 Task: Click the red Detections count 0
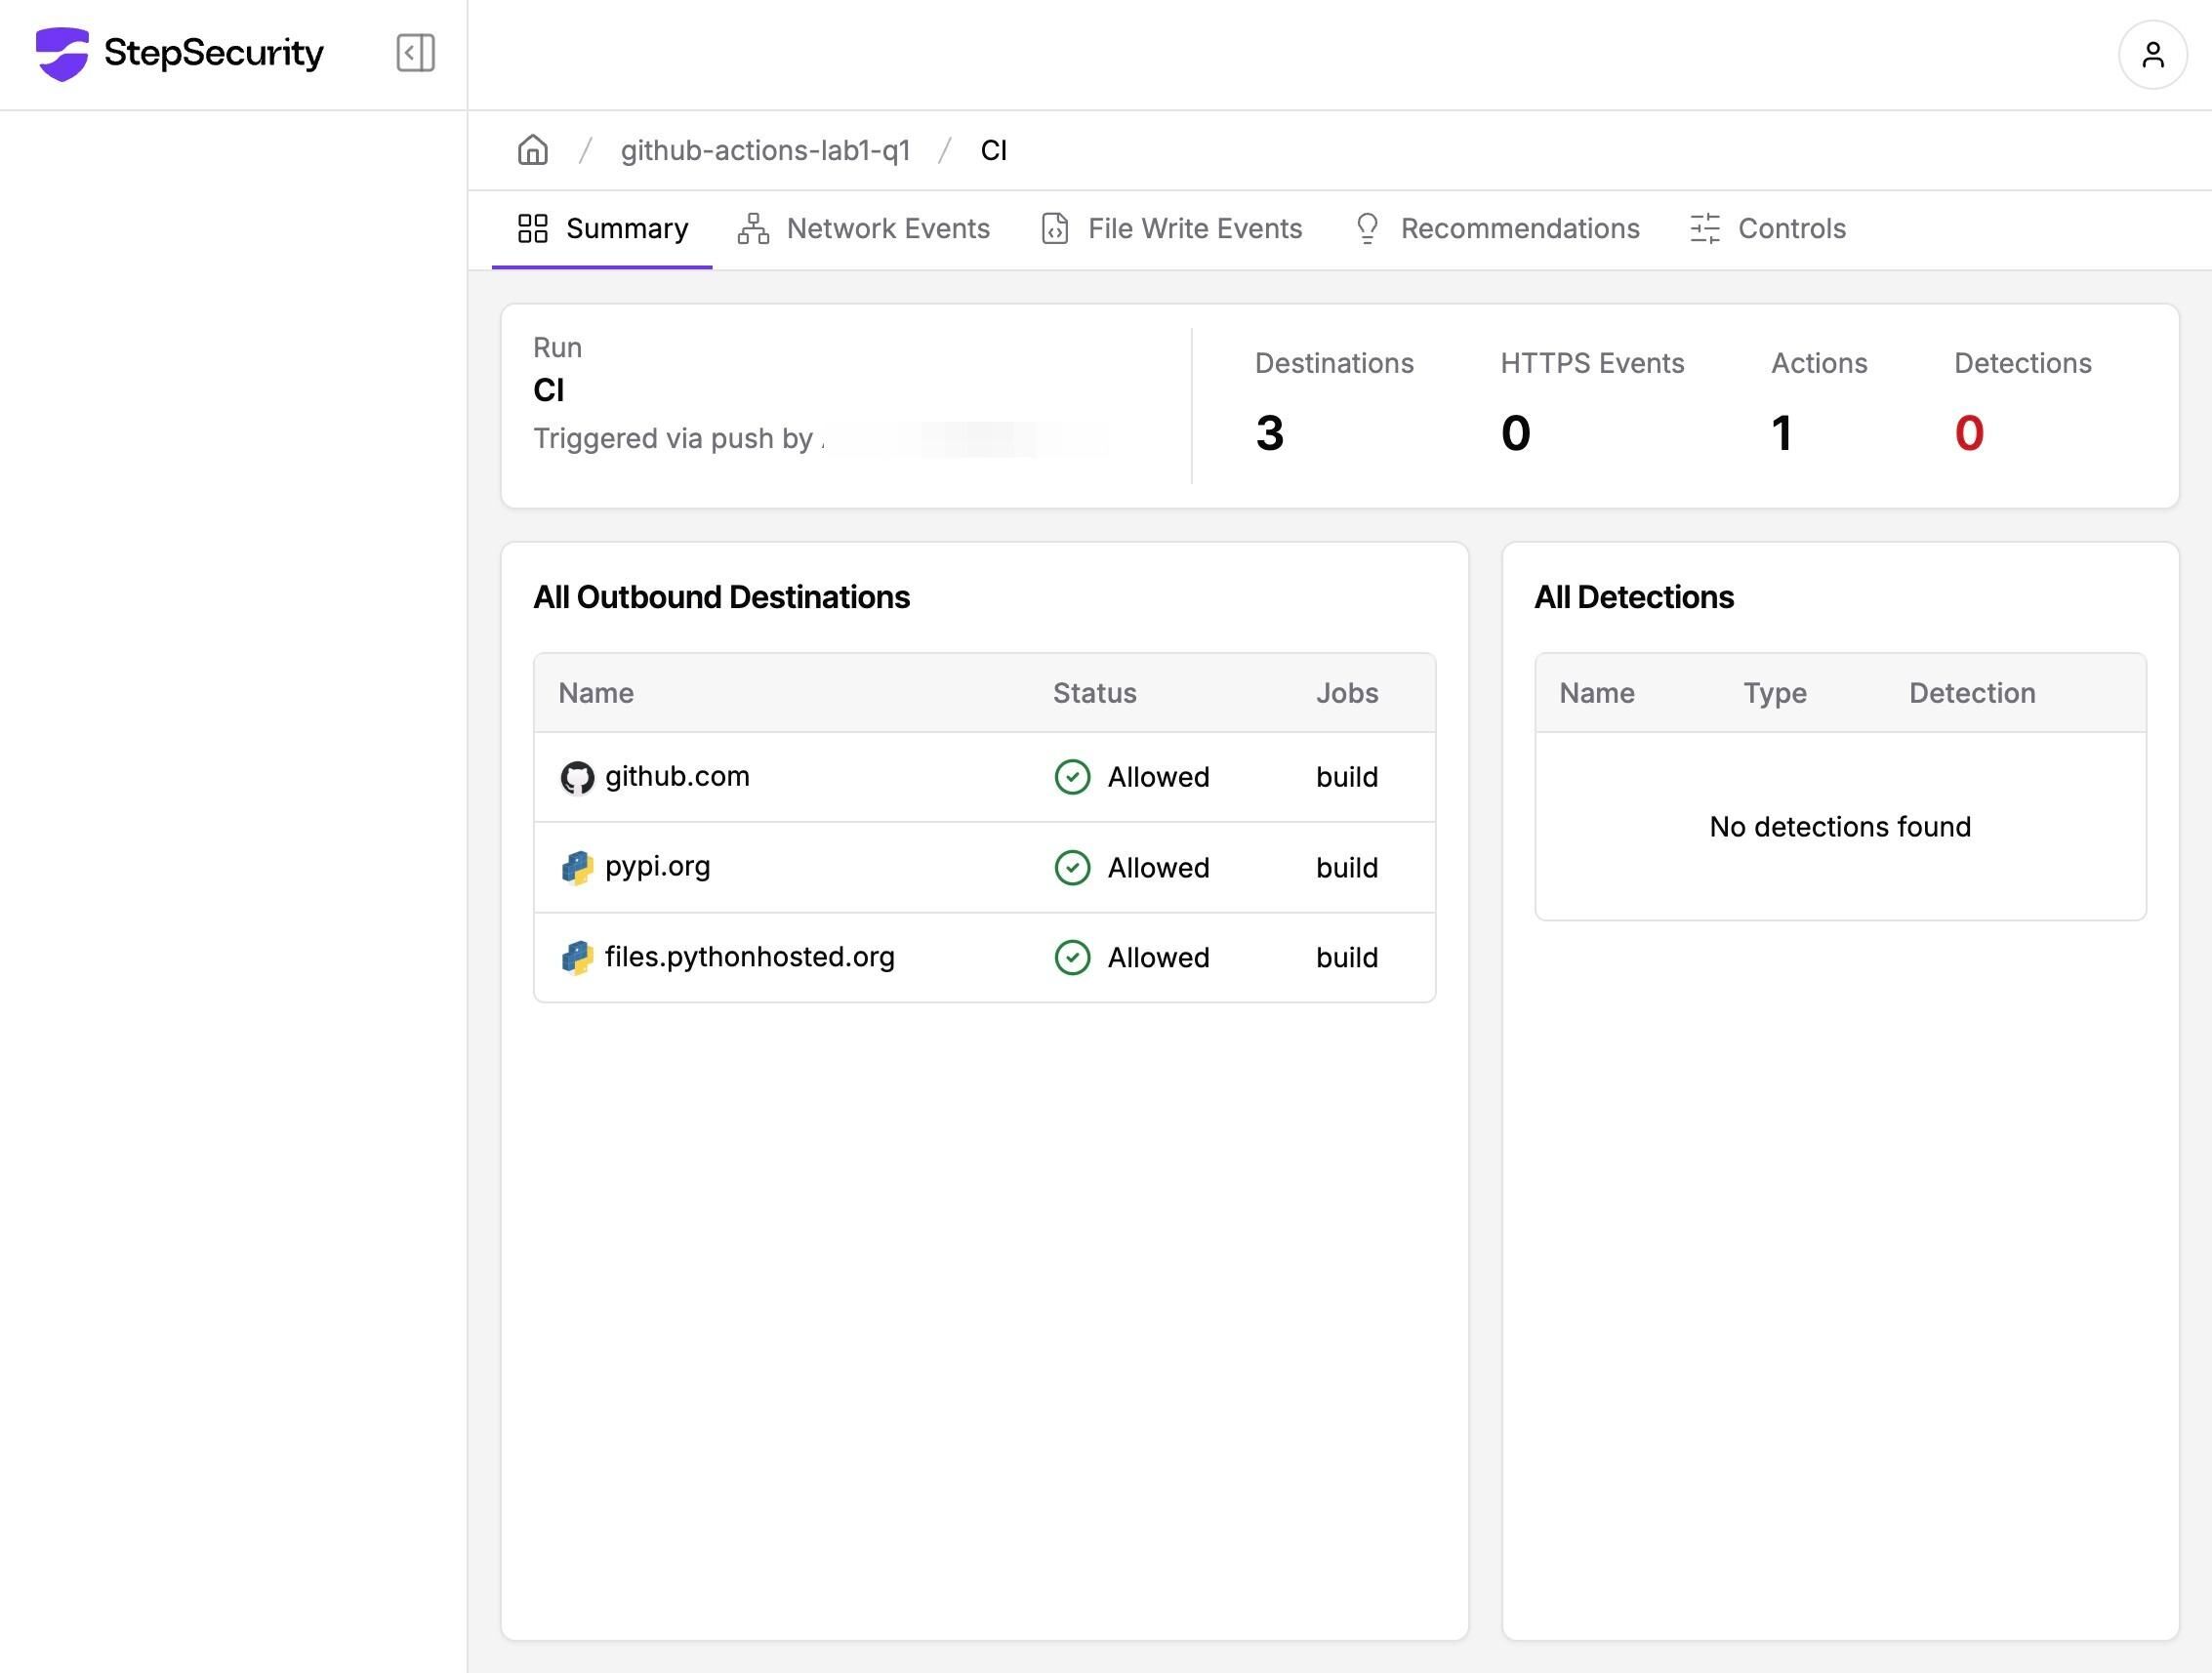[1969, 433]
